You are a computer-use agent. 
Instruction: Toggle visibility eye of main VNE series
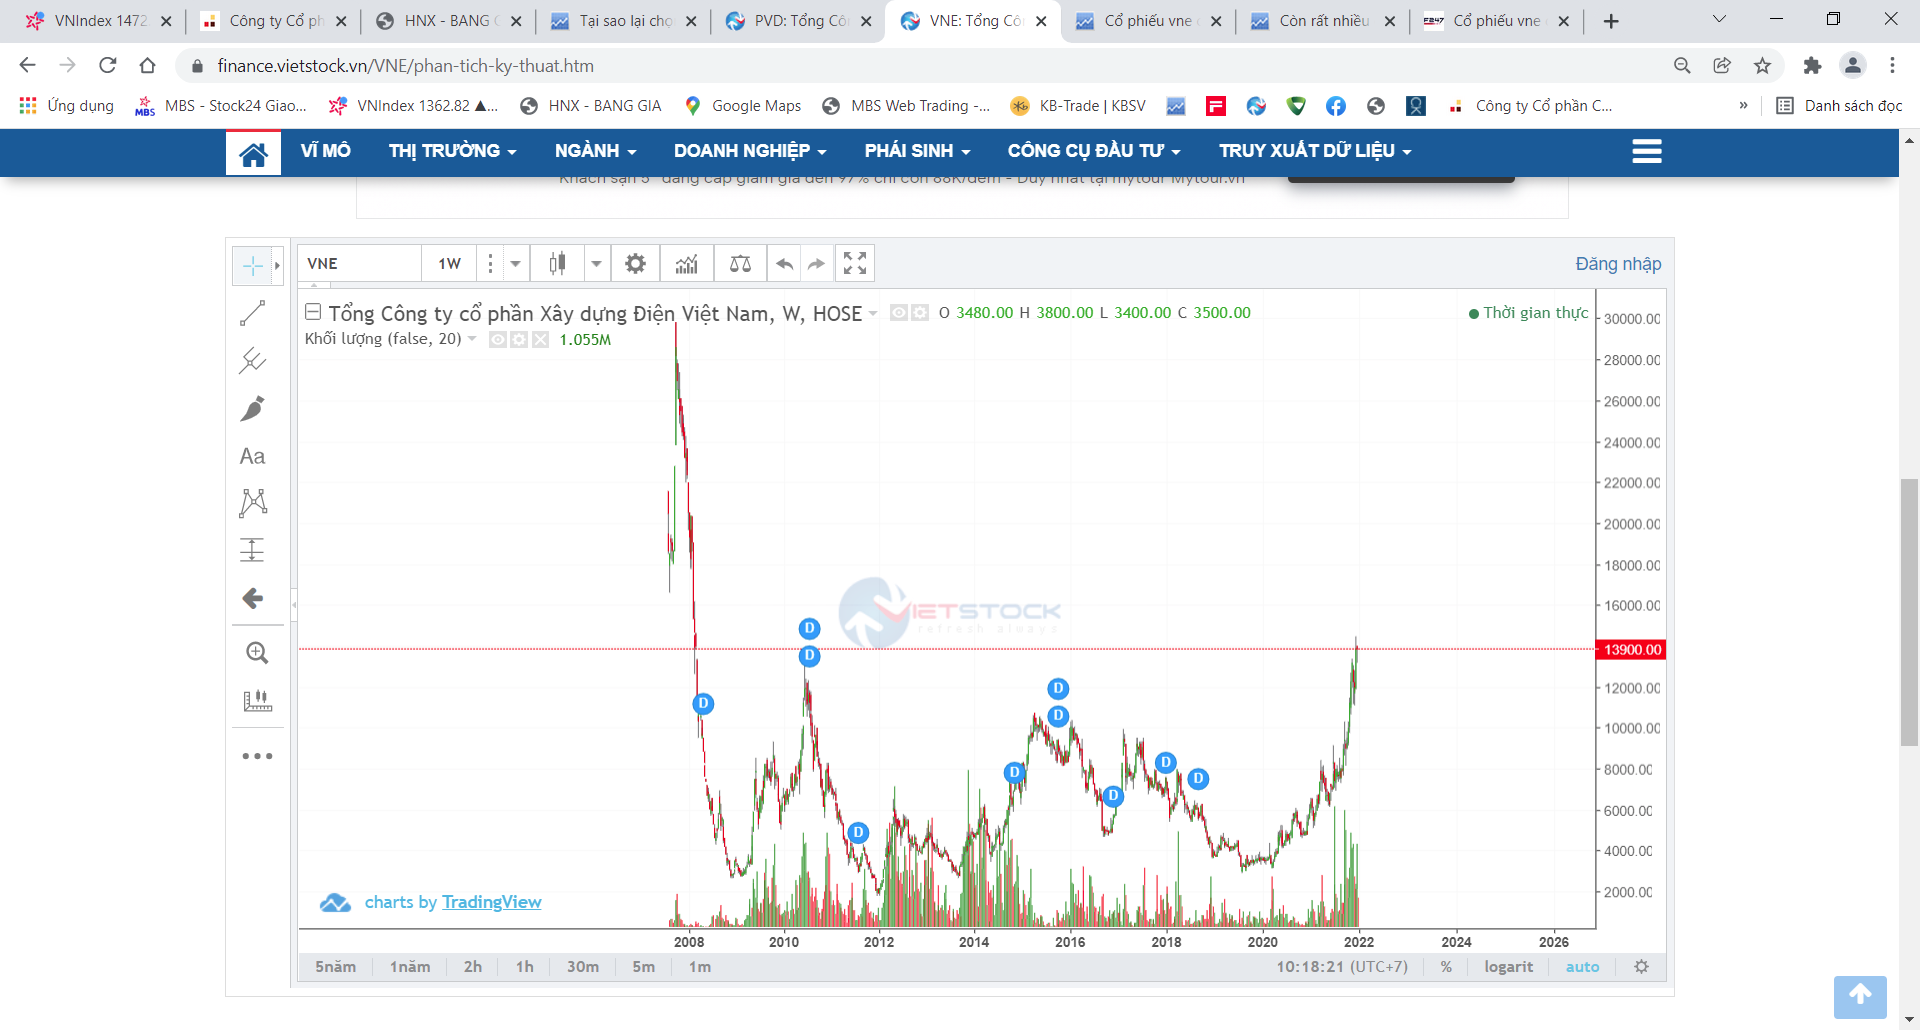(x=899, y=313)
